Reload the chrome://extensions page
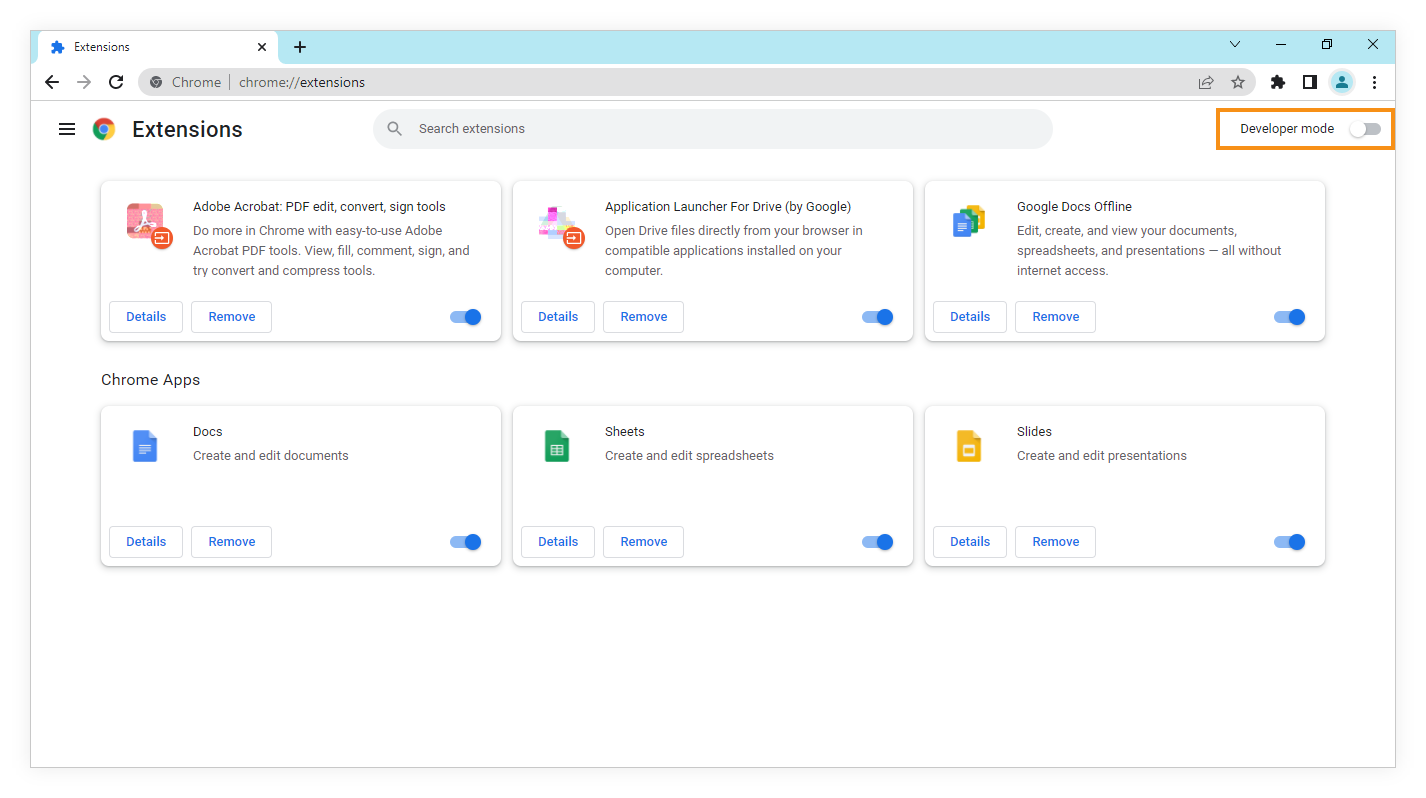The width and height of the screenshot is (1426, 798). 116,82
